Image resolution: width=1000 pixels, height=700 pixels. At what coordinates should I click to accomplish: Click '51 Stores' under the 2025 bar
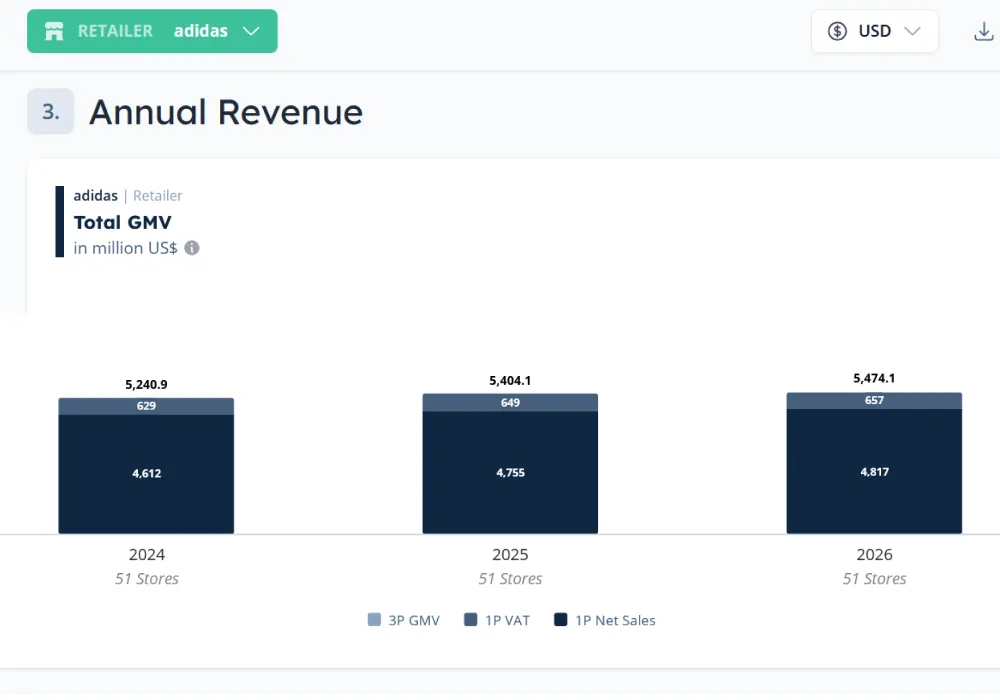pos(510,578)
